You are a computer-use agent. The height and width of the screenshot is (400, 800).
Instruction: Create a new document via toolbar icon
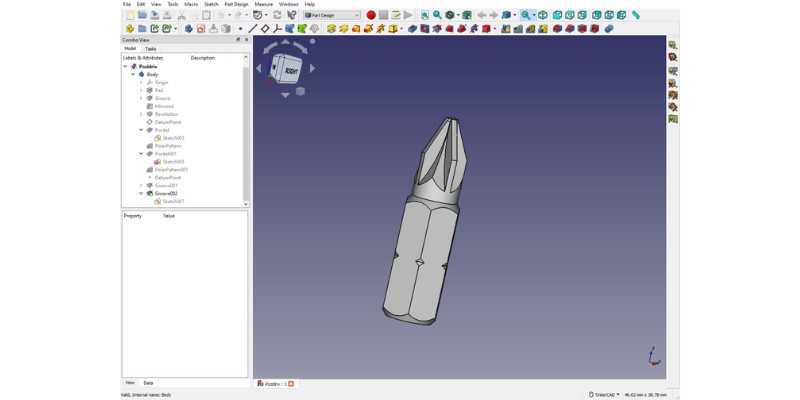coord(130,15)
